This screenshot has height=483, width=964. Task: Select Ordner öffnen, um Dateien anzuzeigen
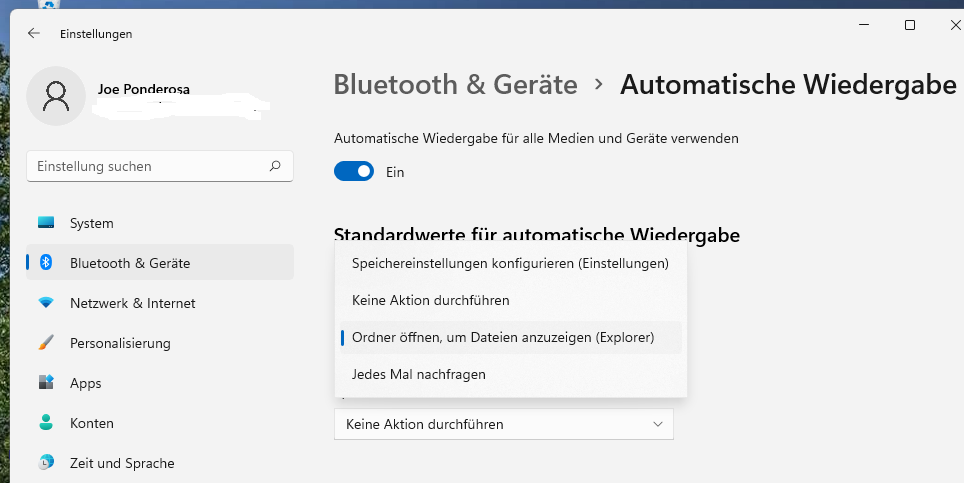tap(503, 338)
